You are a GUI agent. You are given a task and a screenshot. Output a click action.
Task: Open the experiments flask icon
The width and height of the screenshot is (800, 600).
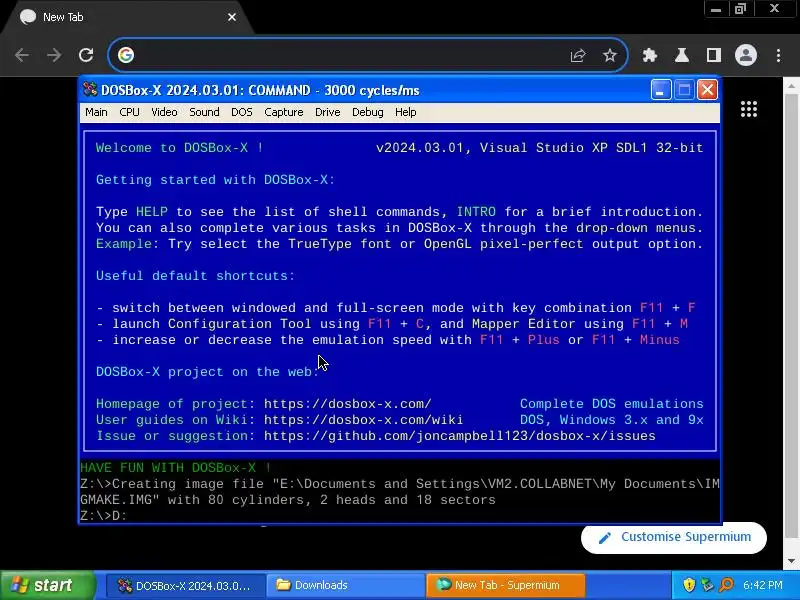(682, 55)
